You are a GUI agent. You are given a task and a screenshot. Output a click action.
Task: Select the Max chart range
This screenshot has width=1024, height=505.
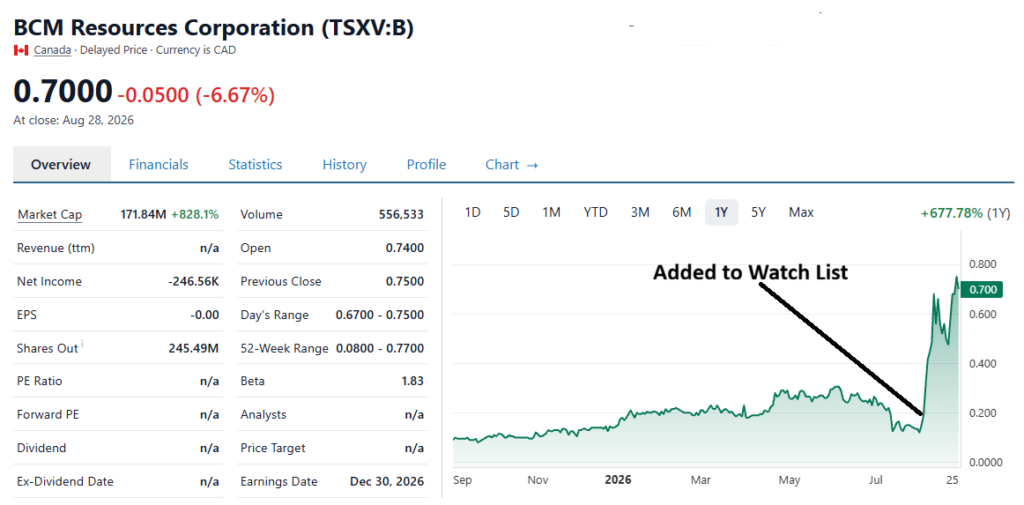801,212
